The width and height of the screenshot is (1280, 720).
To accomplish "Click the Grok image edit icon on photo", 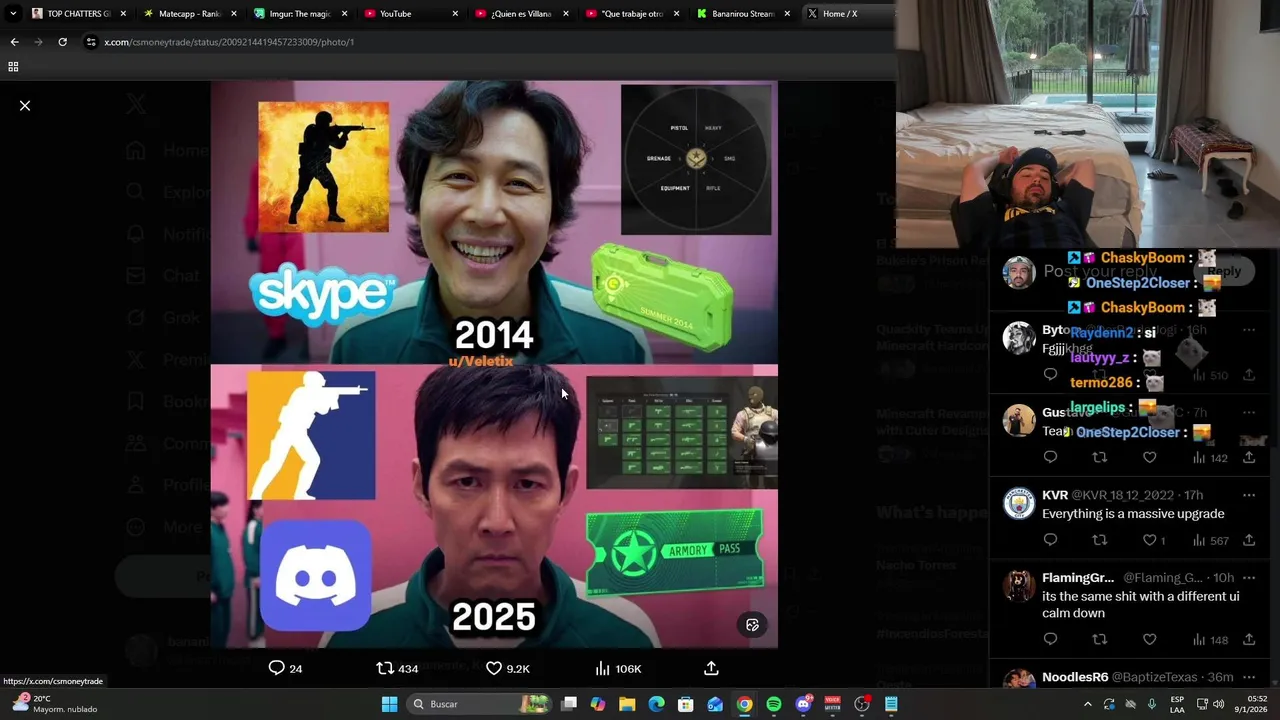I will (752, 625).
